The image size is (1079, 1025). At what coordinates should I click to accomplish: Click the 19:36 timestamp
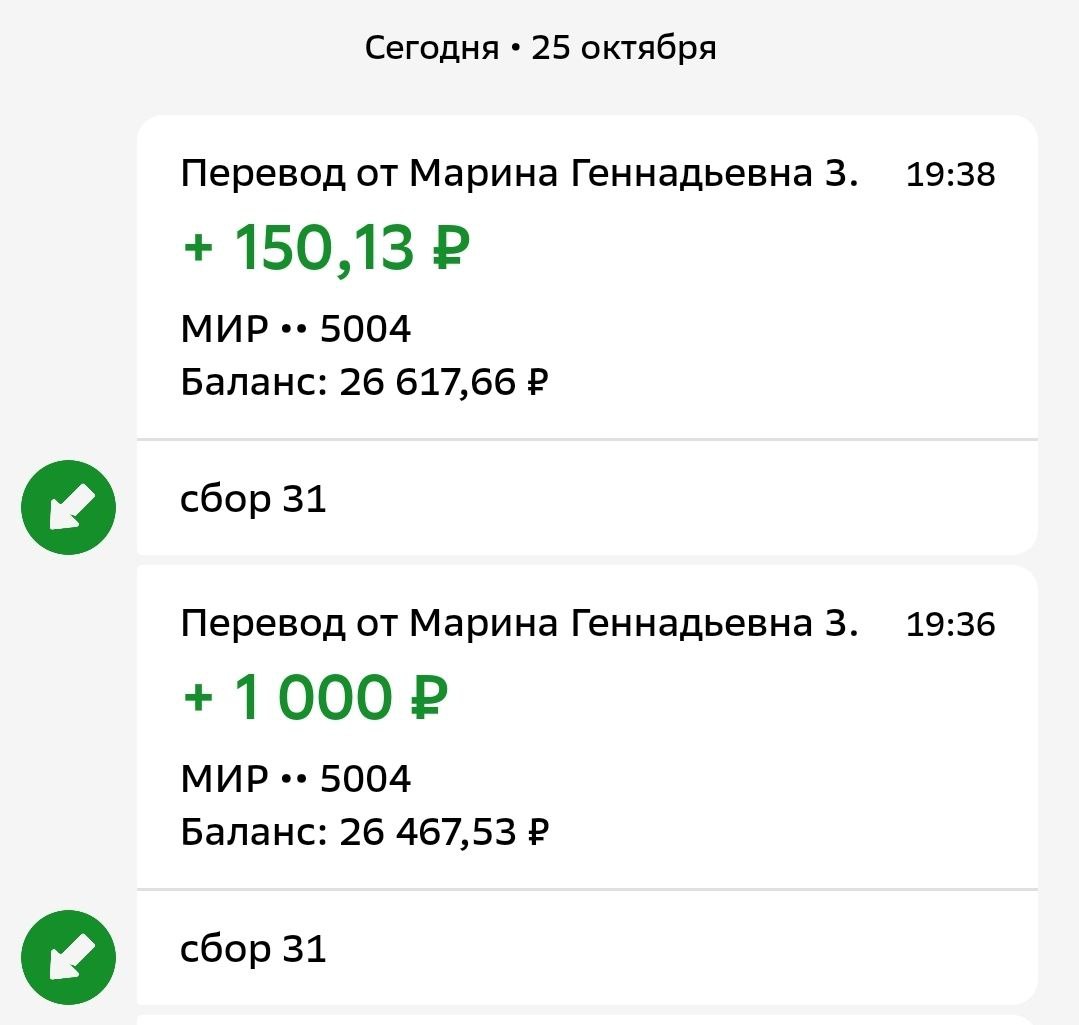coord(950,625)
